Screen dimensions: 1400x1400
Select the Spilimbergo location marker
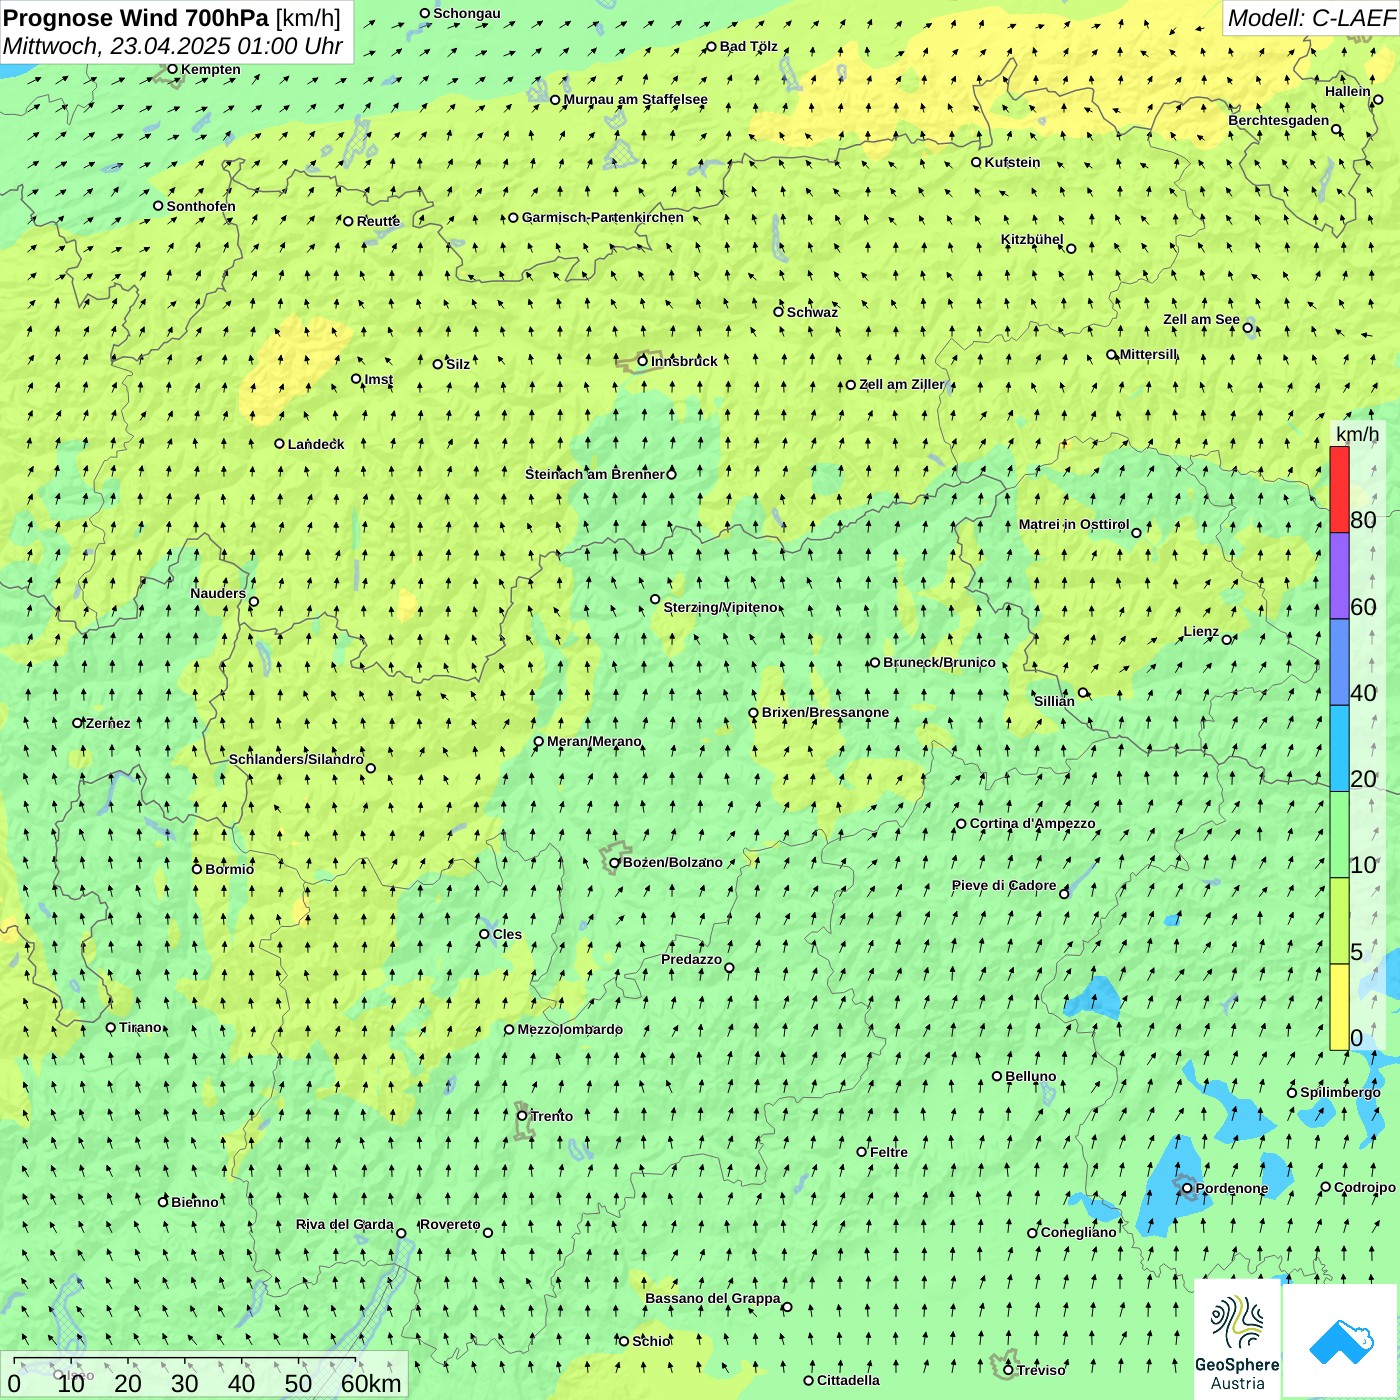tap(1292, 1092)
